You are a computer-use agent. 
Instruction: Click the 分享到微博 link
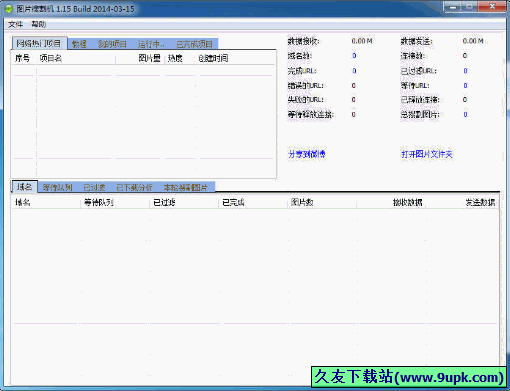(307, 154)
